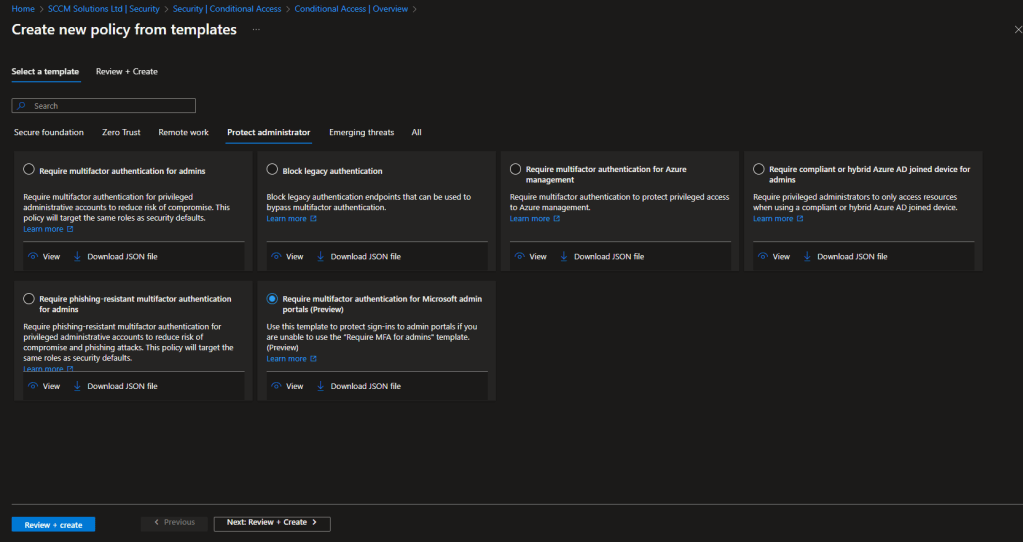
Task: Click download icon for Require multifactor authentication for admins
Action: click(77, 256)
